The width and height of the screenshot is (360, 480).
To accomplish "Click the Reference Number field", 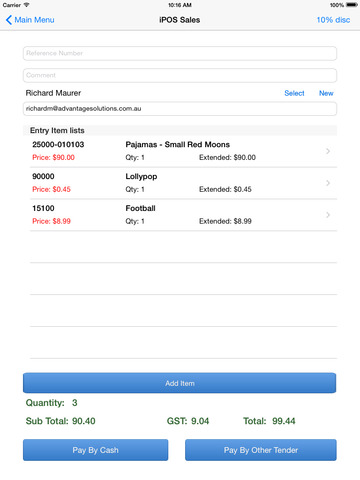I will point(180,53).
